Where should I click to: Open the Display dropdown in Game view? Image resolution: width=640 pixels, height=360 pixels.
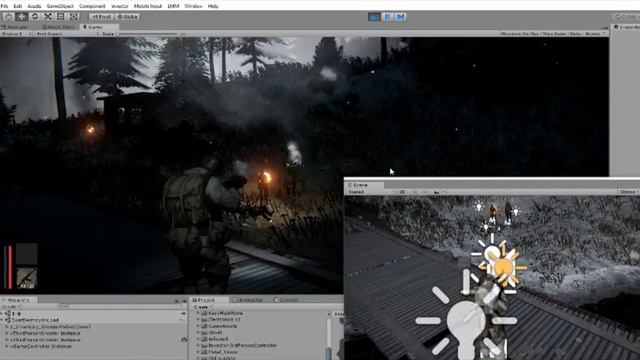16,34
